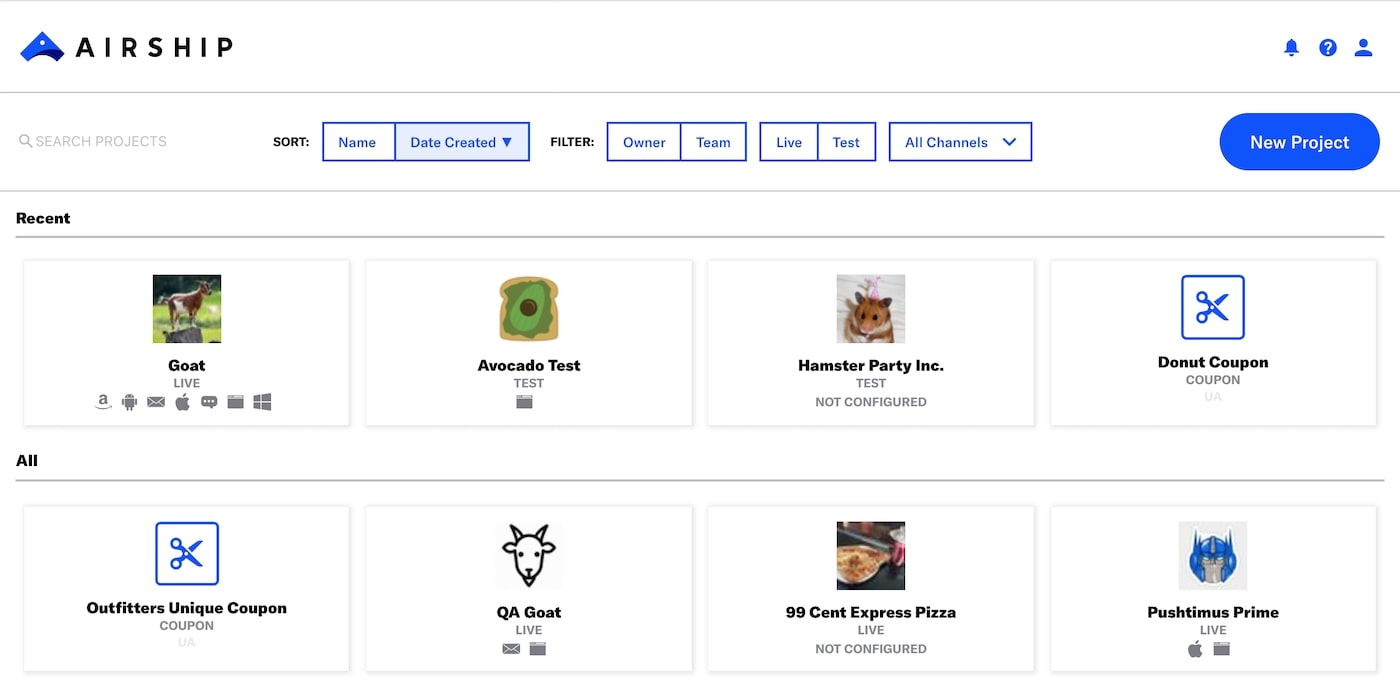Expand the Date Created sort dropdown
This screenshot has height=682, width=1400.
(x=462, y=141)
